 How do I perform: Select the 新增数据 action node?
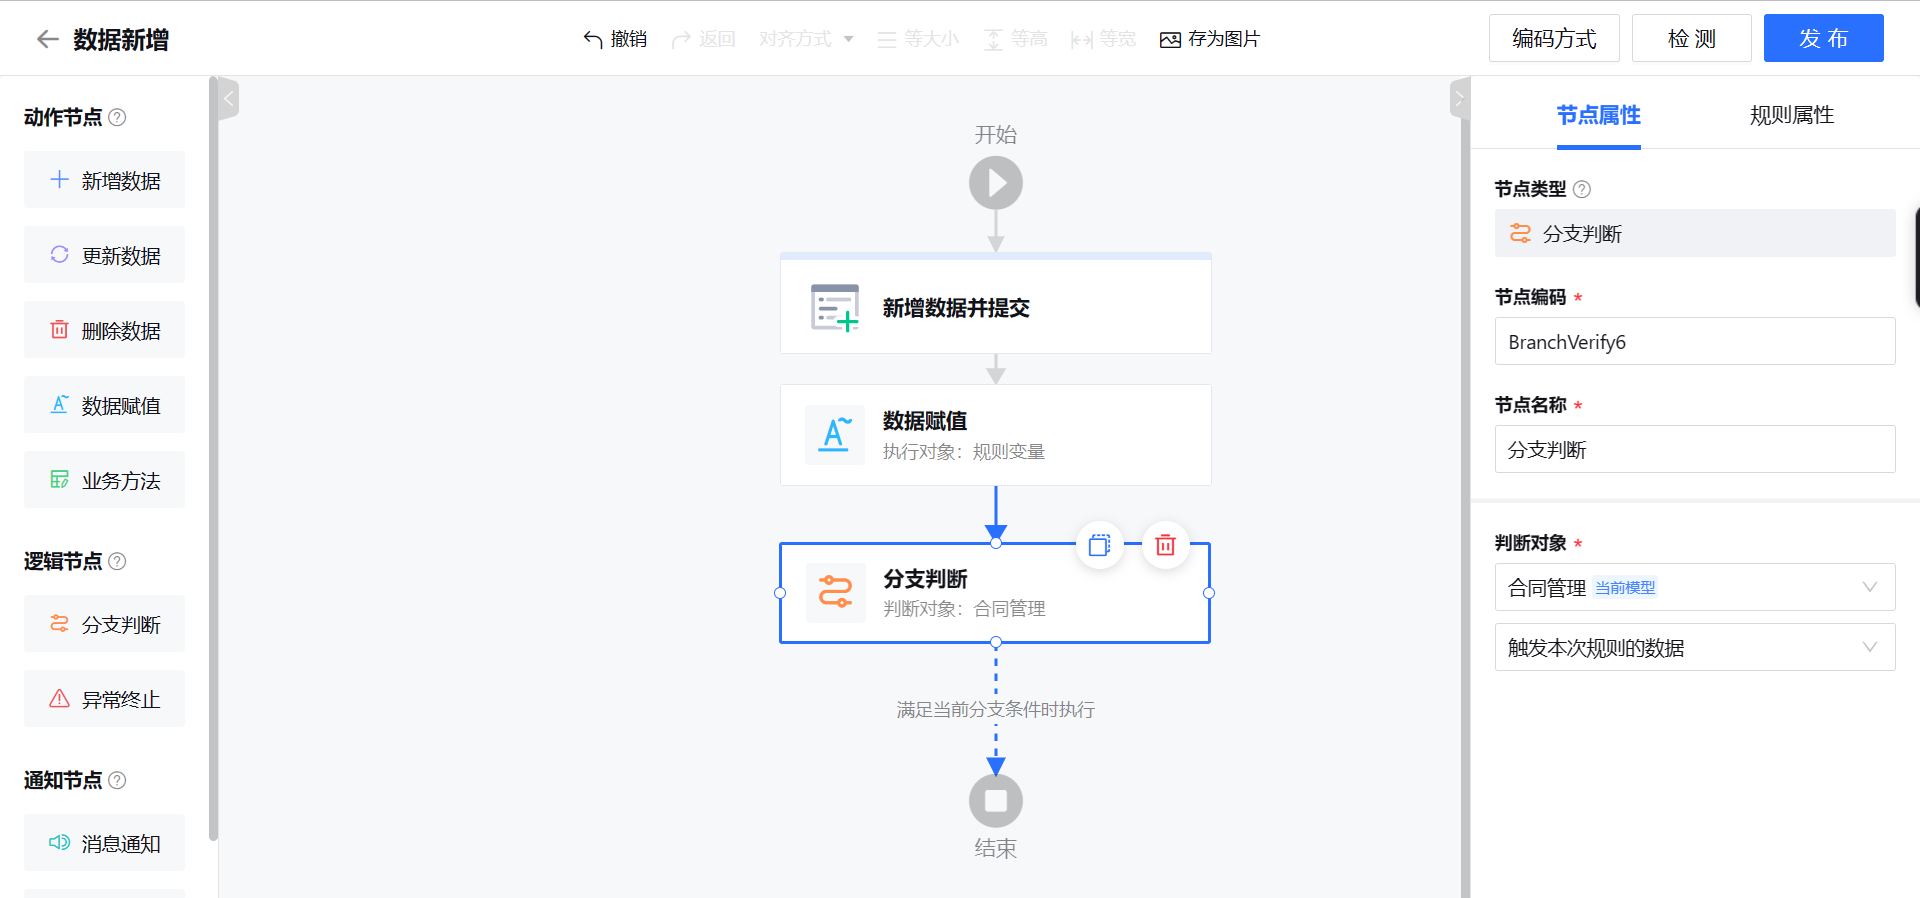tap(104, 180)
